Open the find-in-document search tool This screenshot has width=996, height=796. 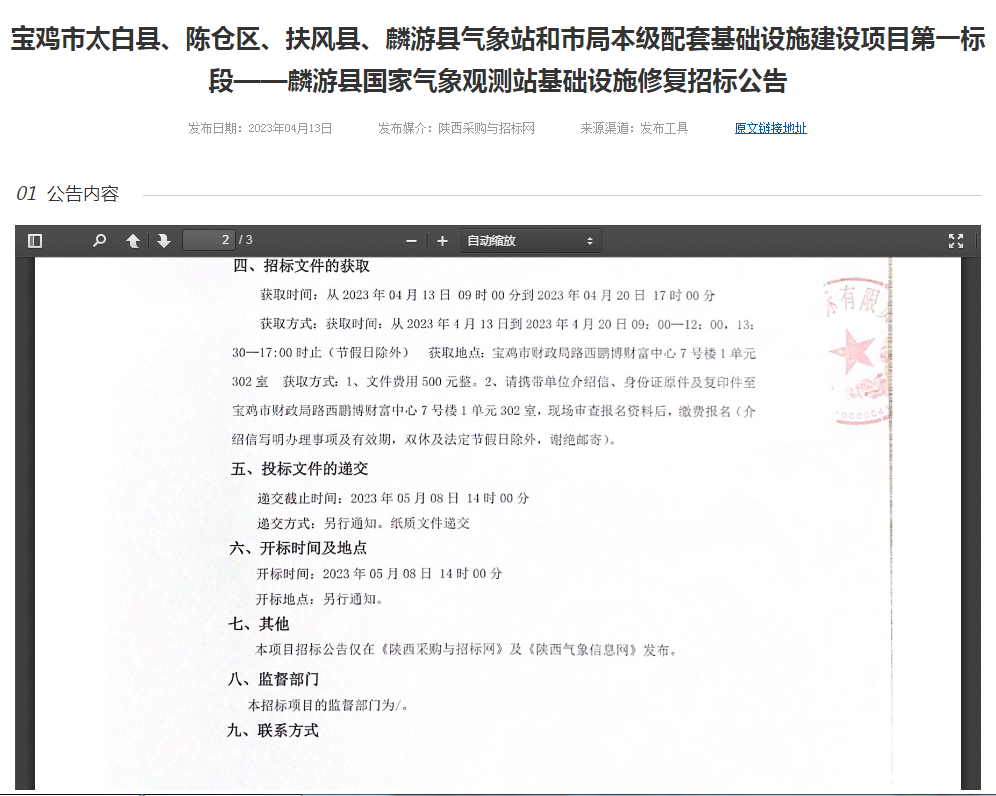pyautogui.click(x=99, y=241)
